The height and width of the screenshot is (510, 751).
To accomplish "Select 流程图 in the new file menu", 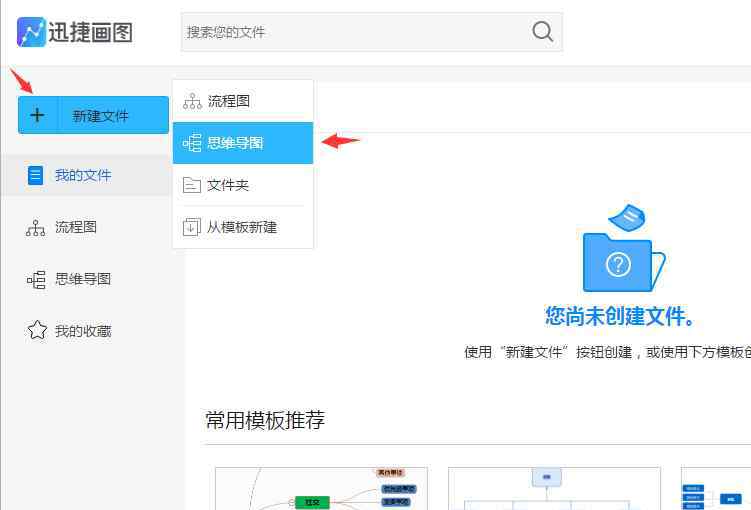I will pyautogui.click(x=243, y=101).
